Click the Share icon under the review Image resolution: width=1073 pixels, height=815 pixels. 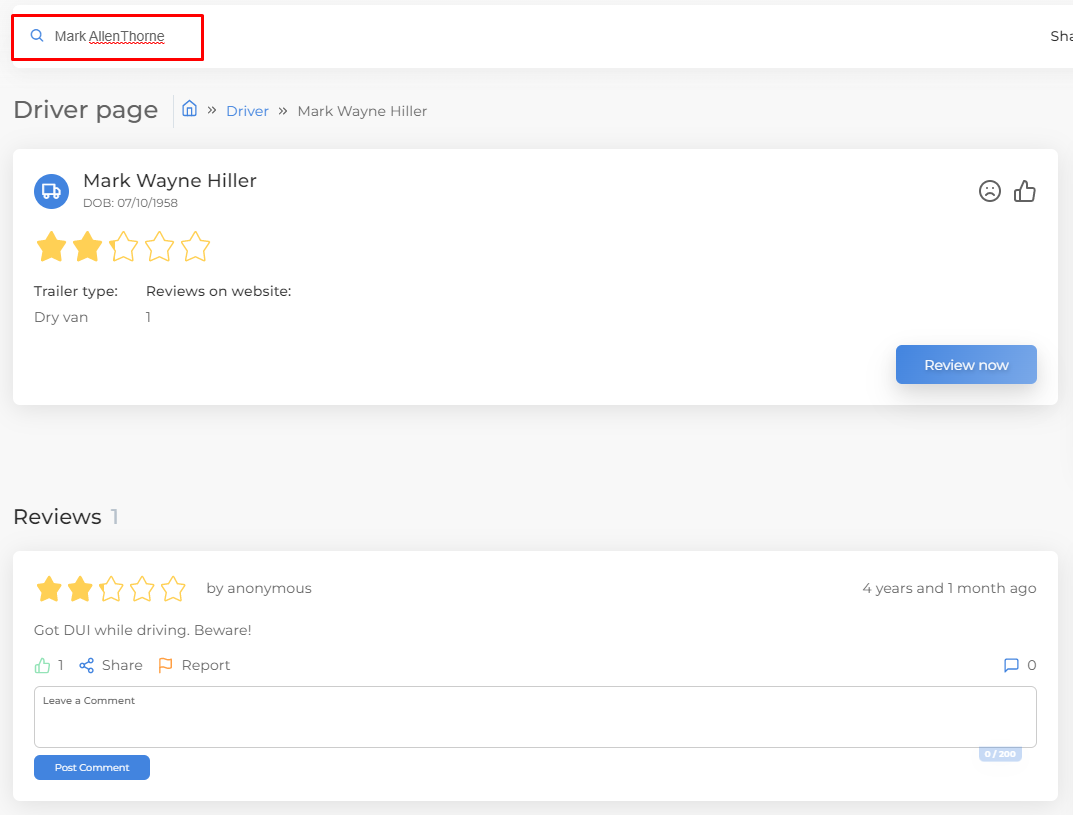click(x=87, y=665)
